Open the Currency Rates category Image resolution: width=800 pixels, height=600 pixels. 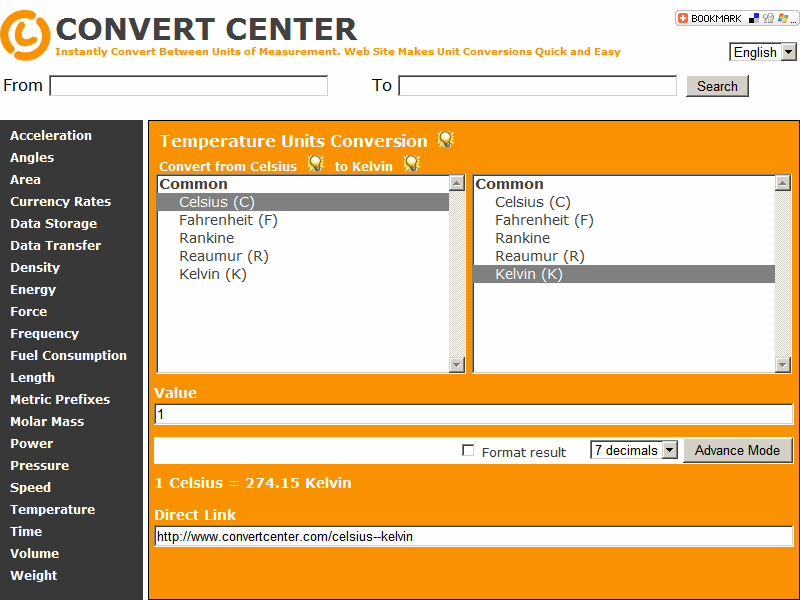pyautogui.click(x=60, y=202)
